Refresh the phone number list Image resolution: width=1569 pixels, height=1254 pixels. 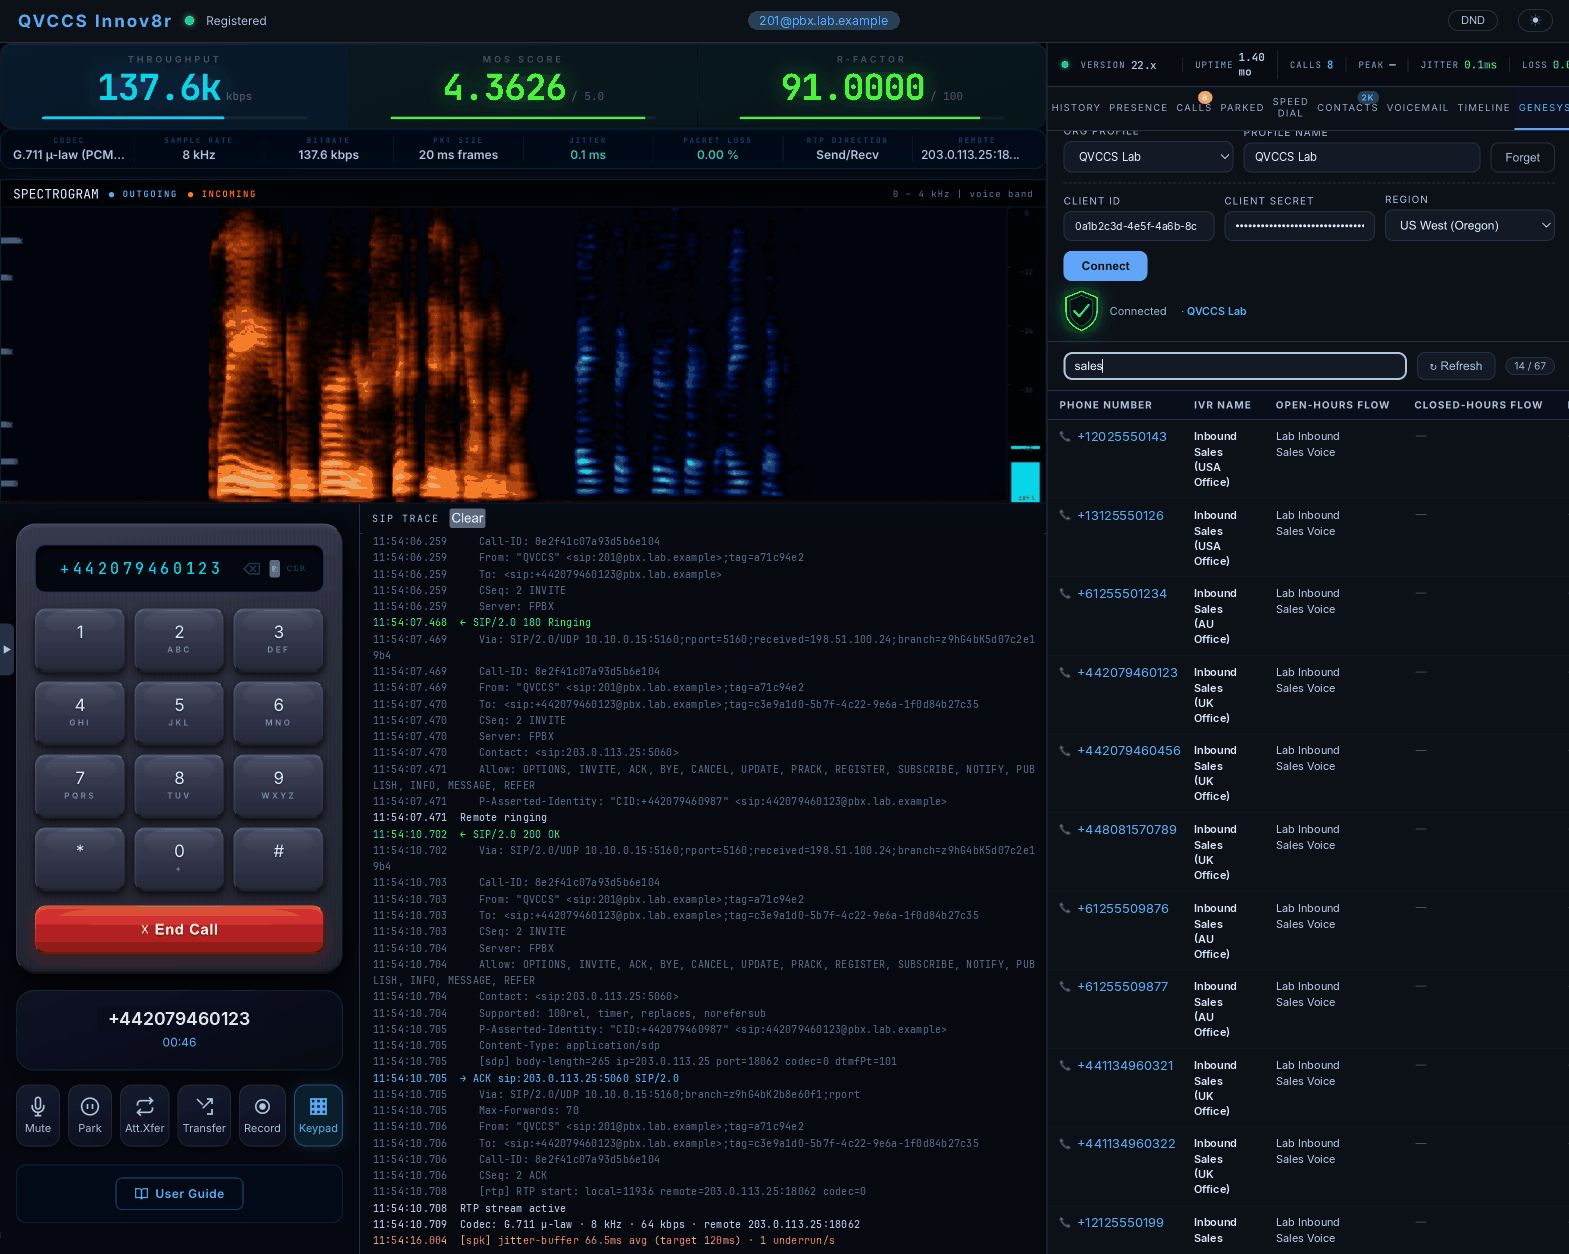coord(1456,366)
